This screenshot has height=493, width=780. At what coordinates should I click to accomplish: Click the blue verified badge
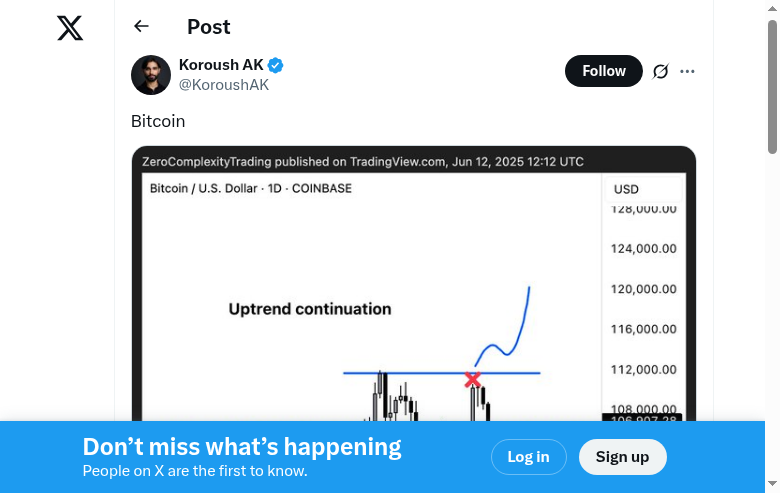(x=275, y=65)
